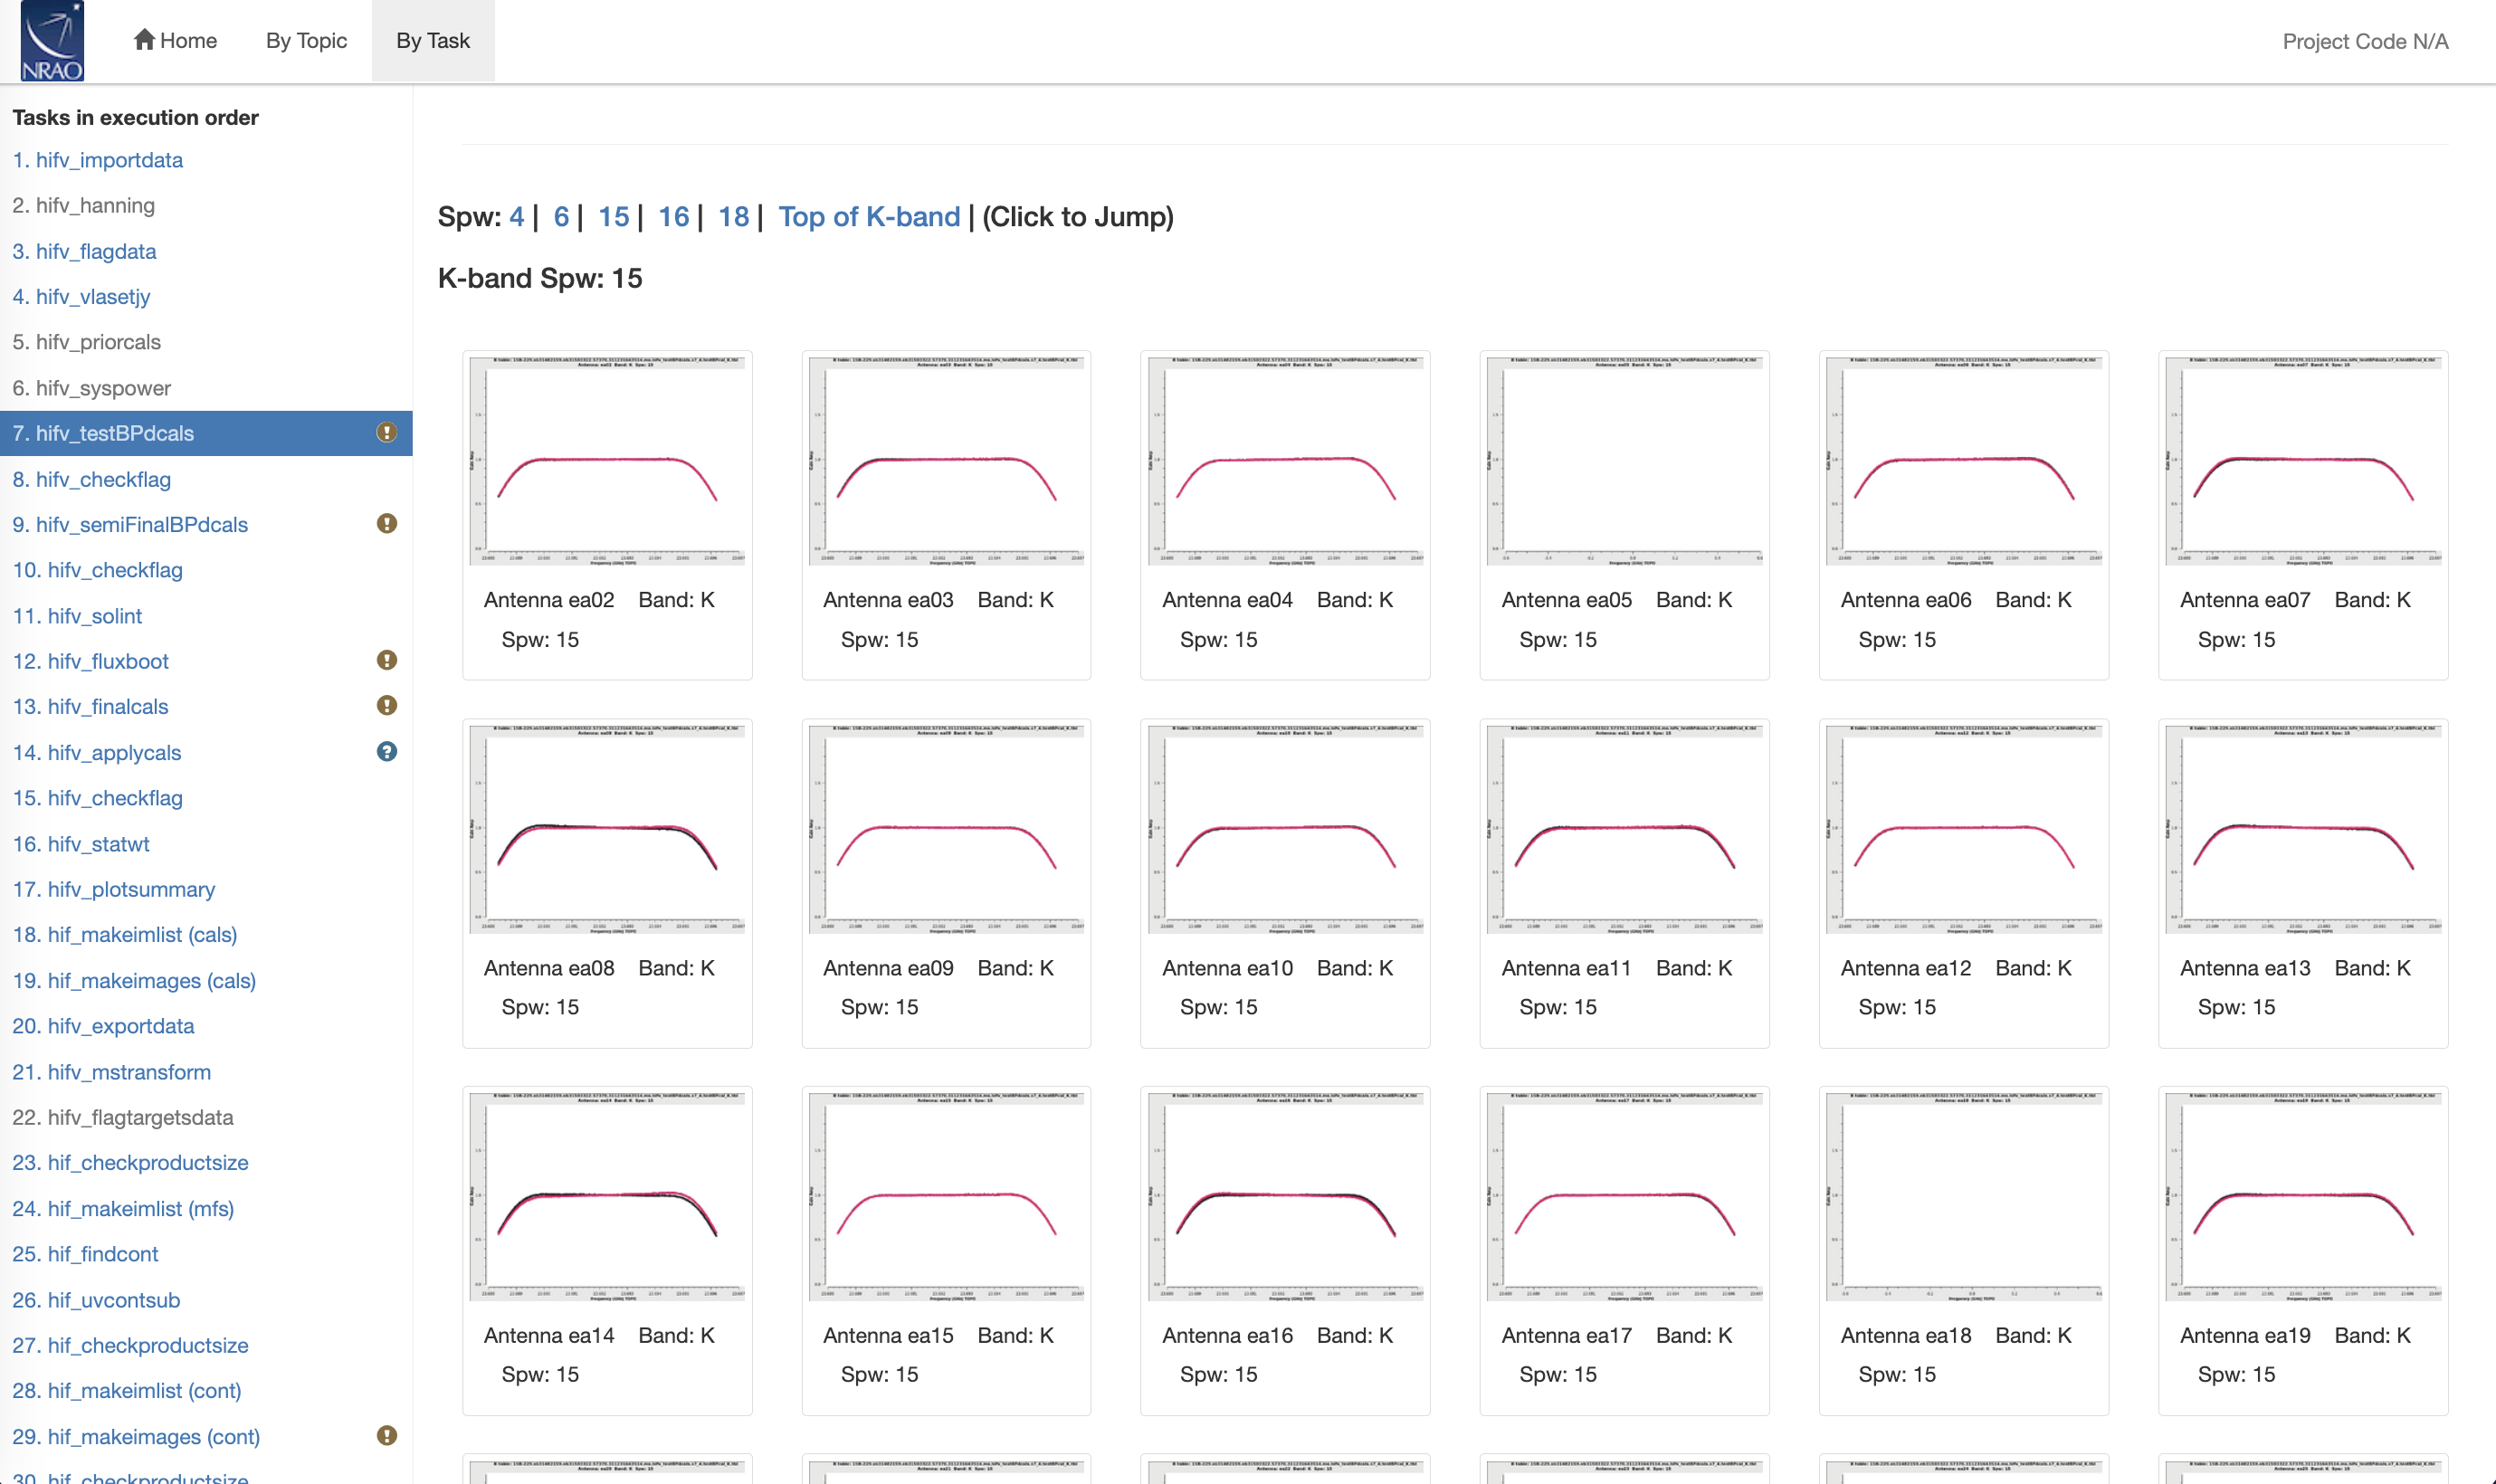Open task 24. hif_makeimlist (mfs)
The width and height of the screenshot is (2496, 1484).
click(x=123, y=1209)
